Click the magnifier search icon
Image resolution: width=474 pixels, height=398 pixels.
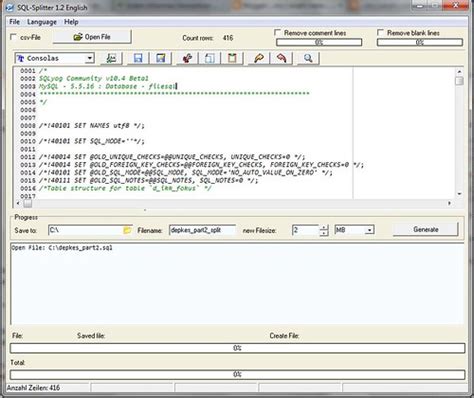coord(308,58)
